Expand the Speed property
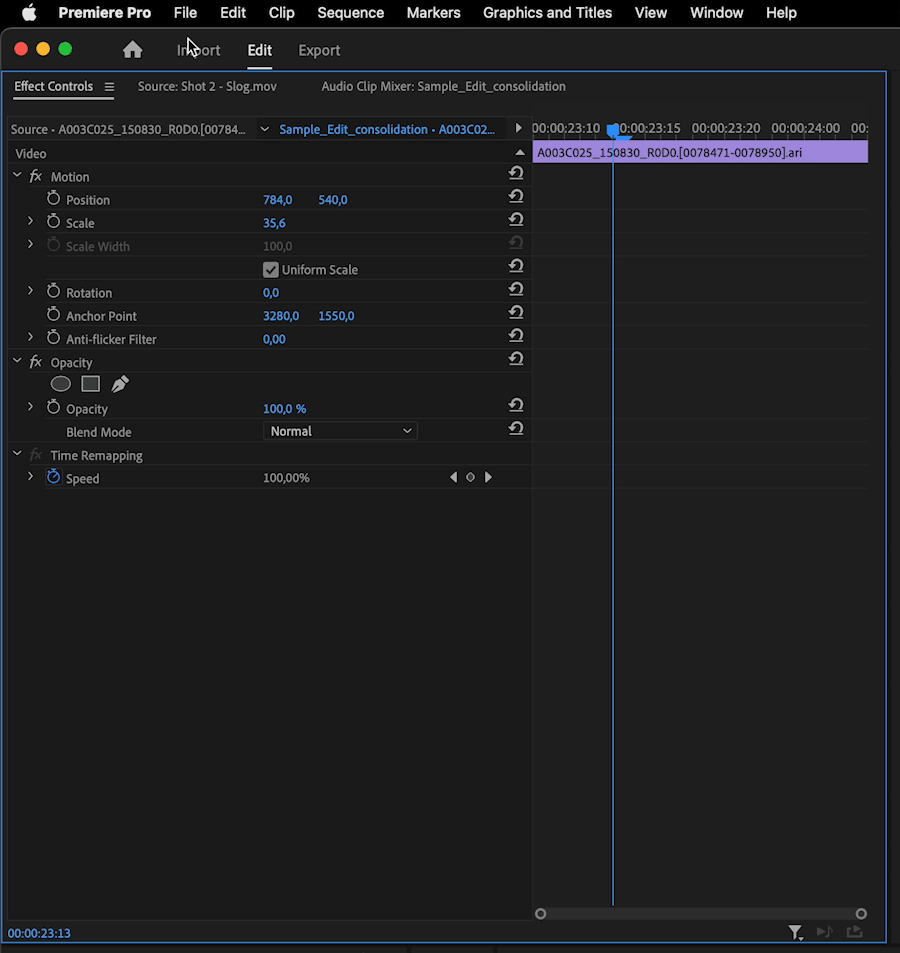The width and height of the screenshot is (900, 953). pos(30,476)
